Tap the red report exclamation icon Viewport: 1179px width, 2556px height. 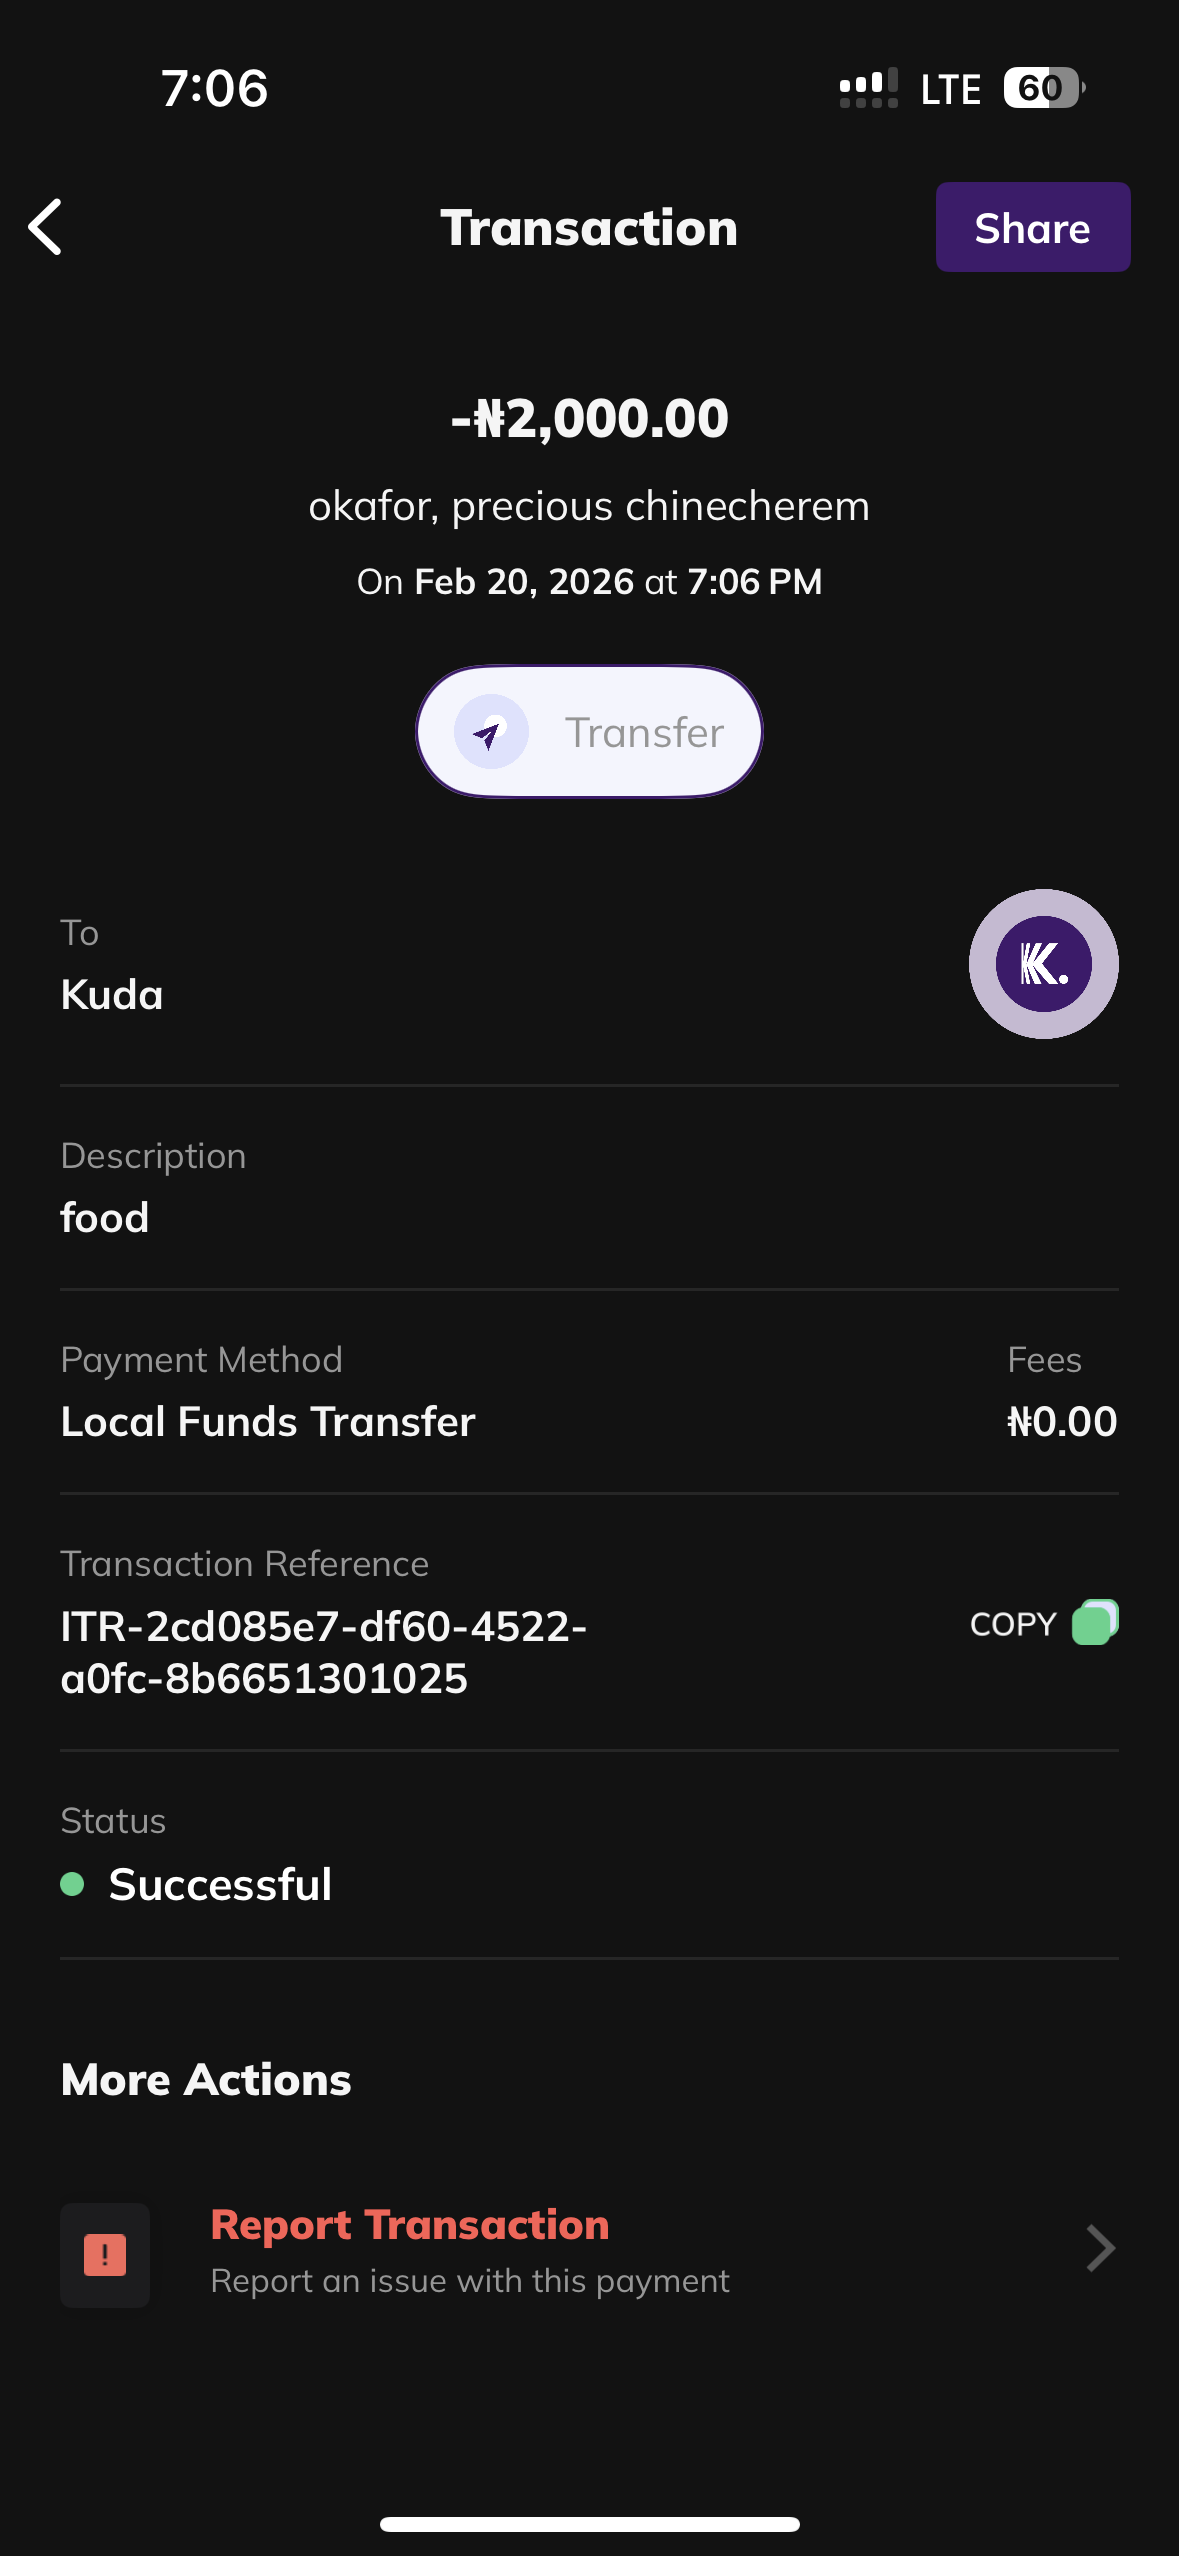(105, 2255)
